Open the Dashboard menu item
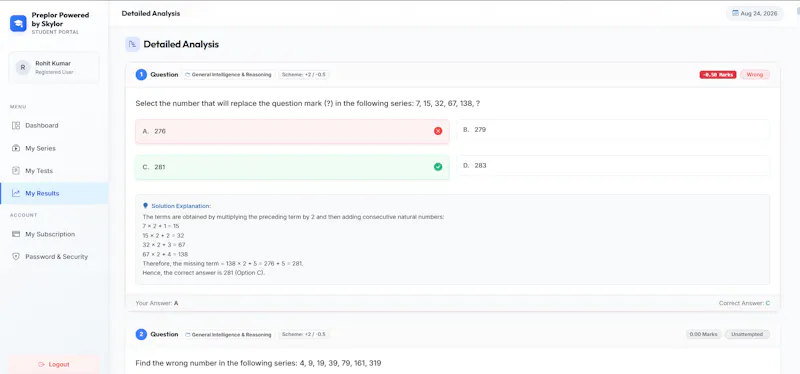The image size is (800, 374). pos(54,126)
